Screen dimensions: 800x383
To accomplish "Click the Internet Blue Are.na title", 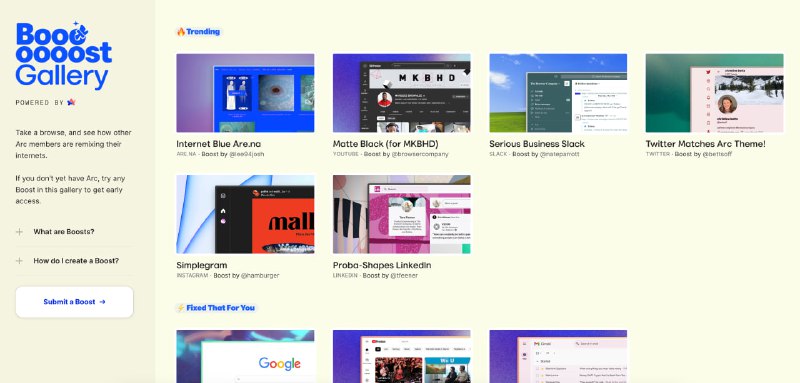I will pos(218,144).
